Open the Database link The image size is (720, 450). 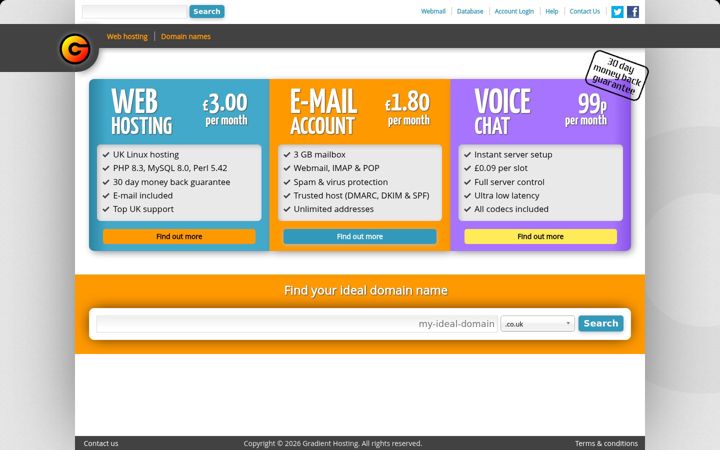[470, 11]
